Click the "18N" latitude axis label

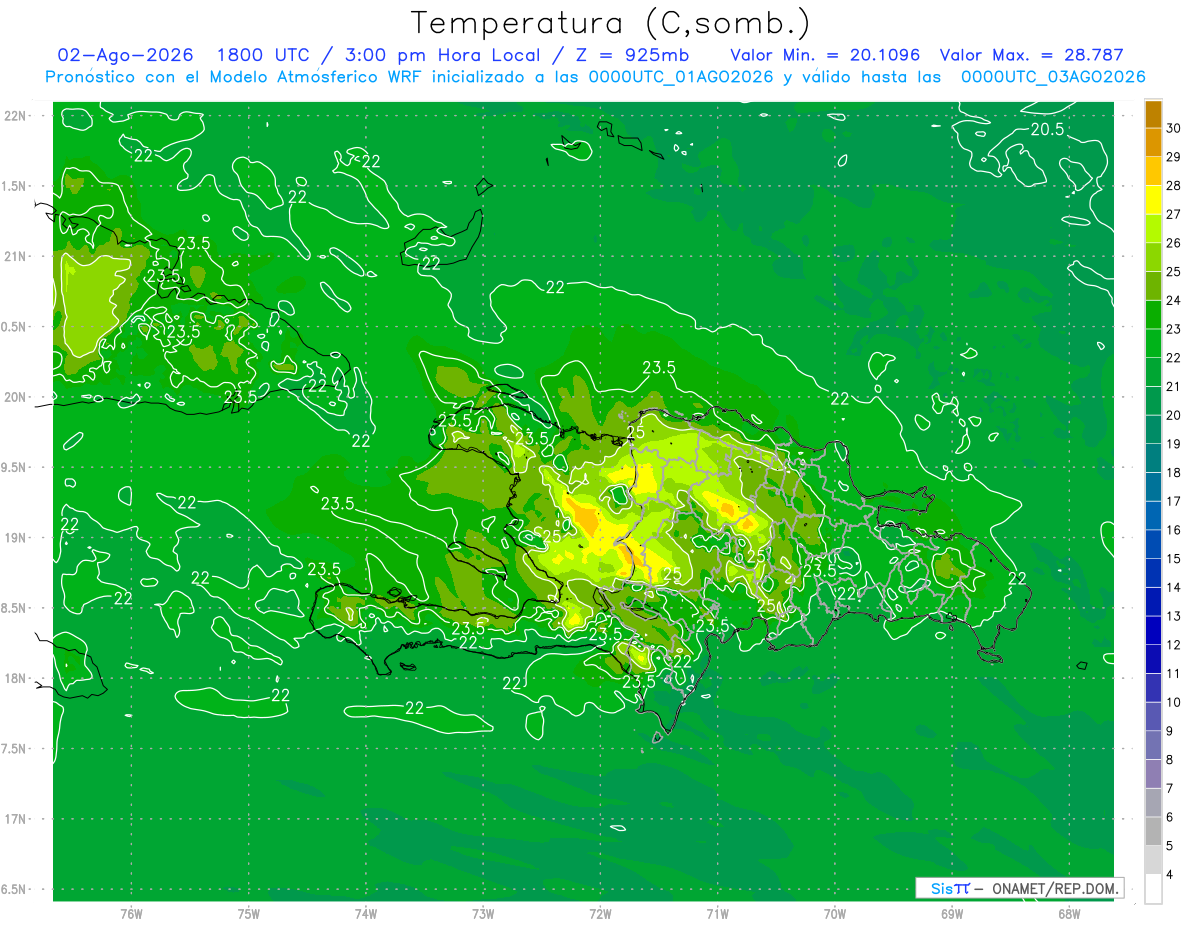point(16,678)
